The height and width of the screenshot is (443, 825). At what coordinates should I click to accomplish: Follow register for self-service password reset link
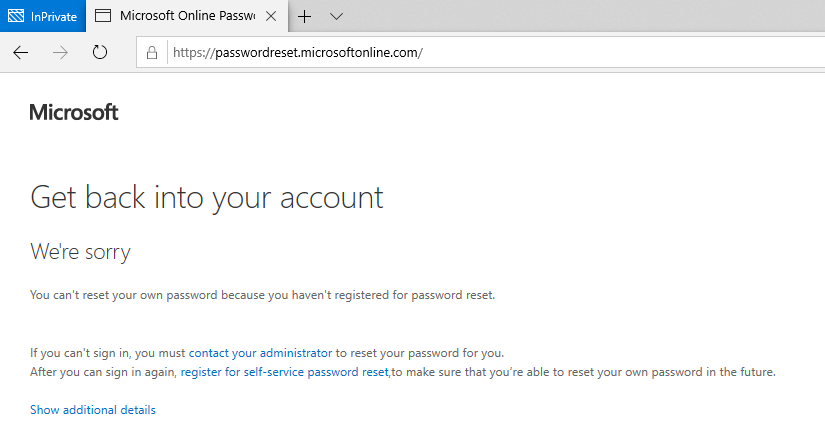click(285, 372)
